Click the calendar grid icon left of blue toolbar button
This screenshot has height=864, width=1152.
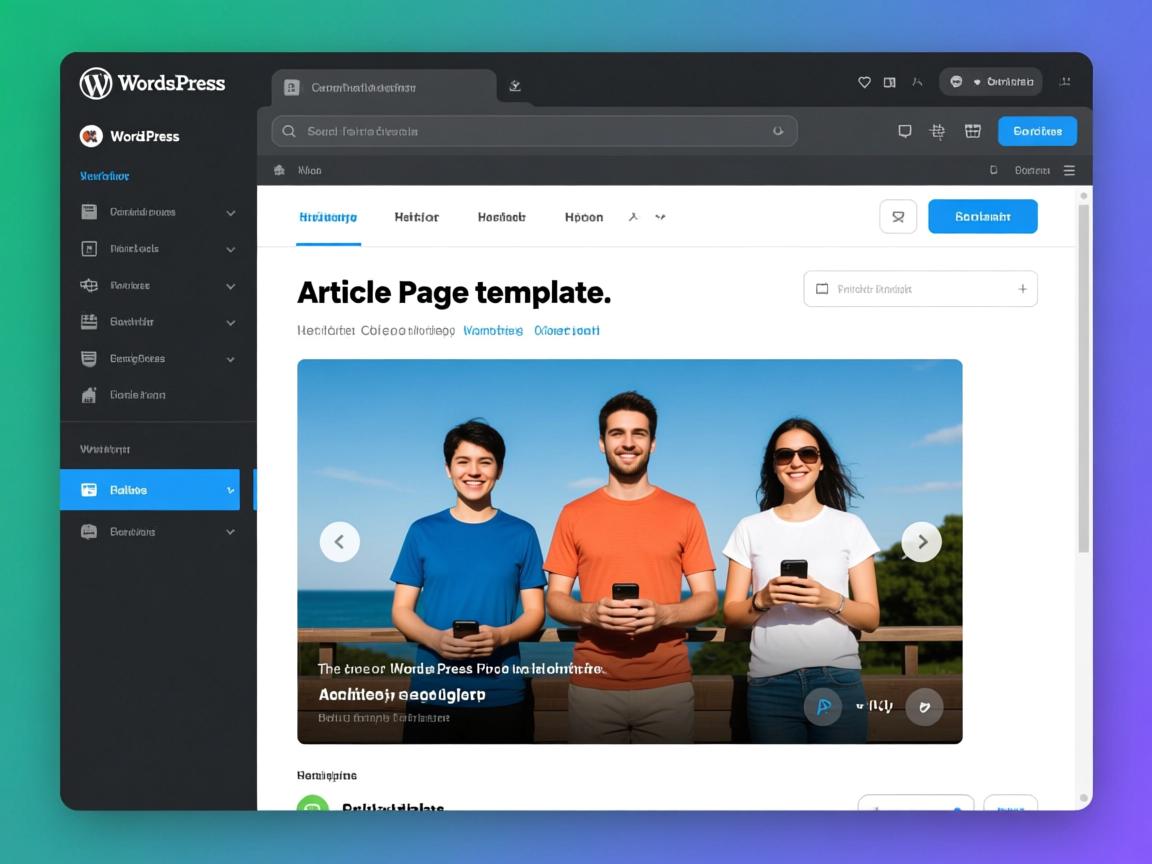pyautogui.click(x=972, y=131)
